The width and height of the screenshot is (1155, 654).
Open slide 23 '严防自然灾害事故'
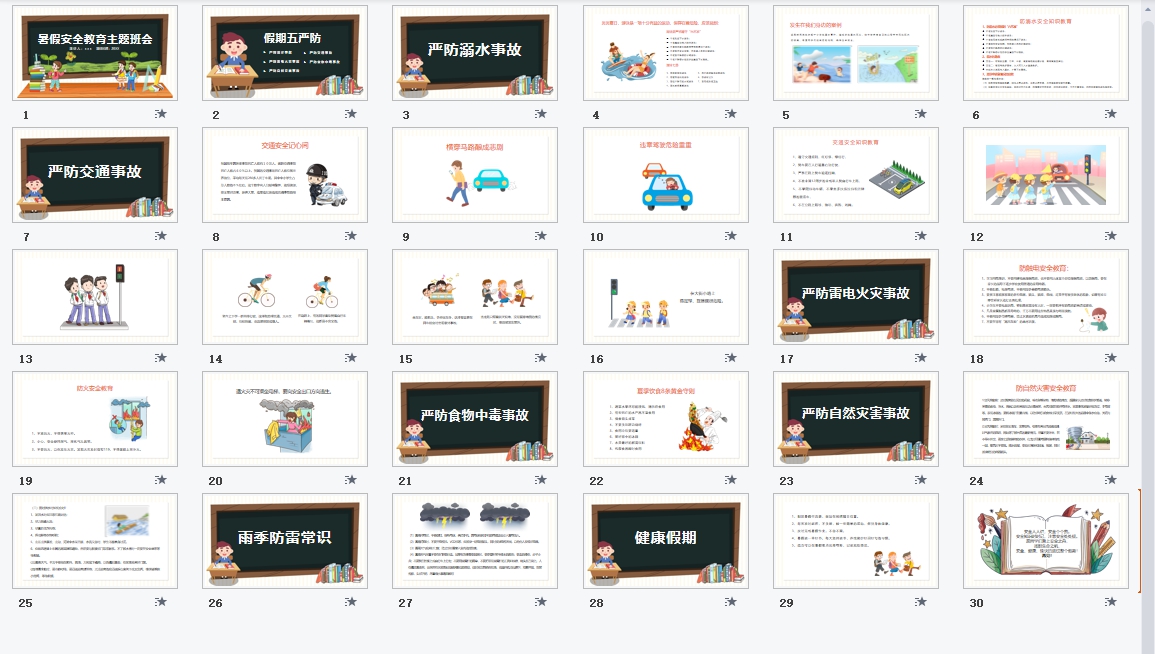[x=855, y=420]
